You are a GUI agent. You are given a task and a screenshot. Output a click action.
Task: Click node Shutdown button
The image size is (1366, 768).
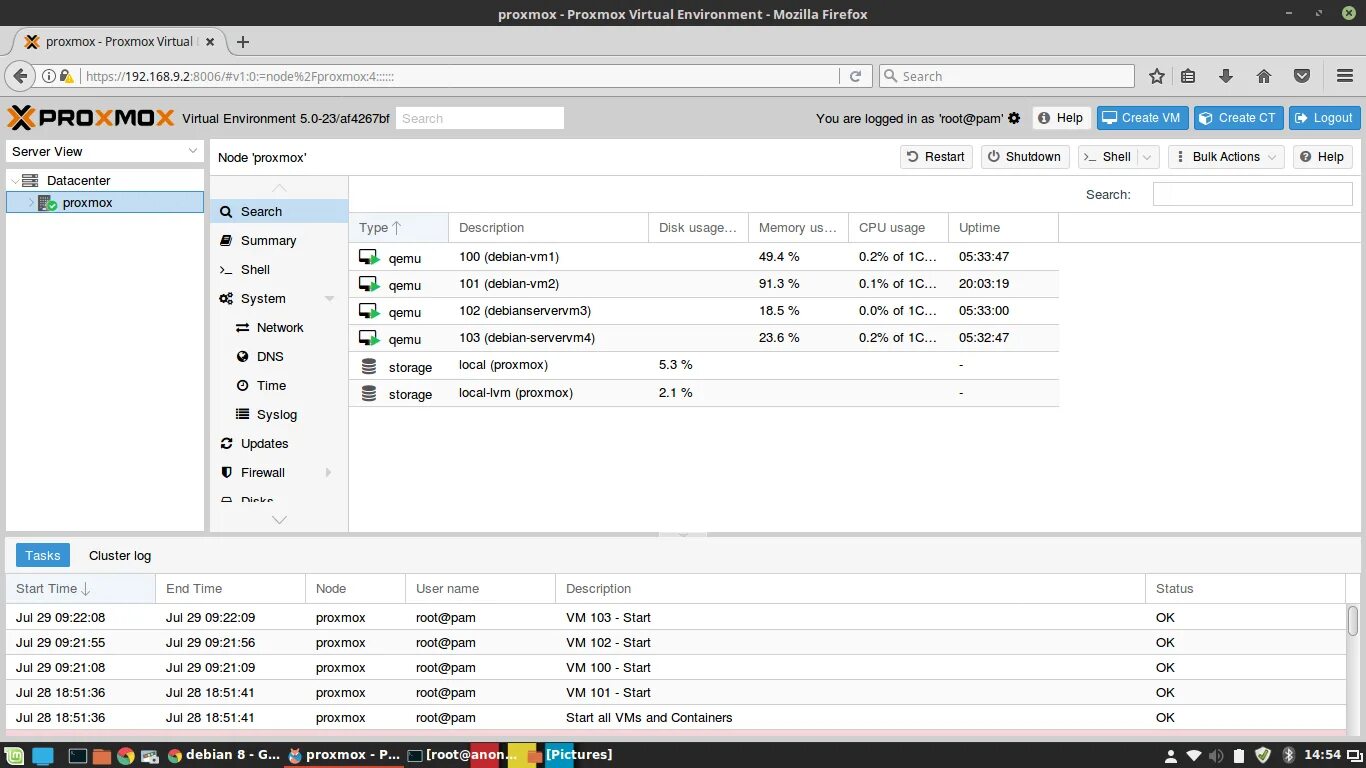1025,157
